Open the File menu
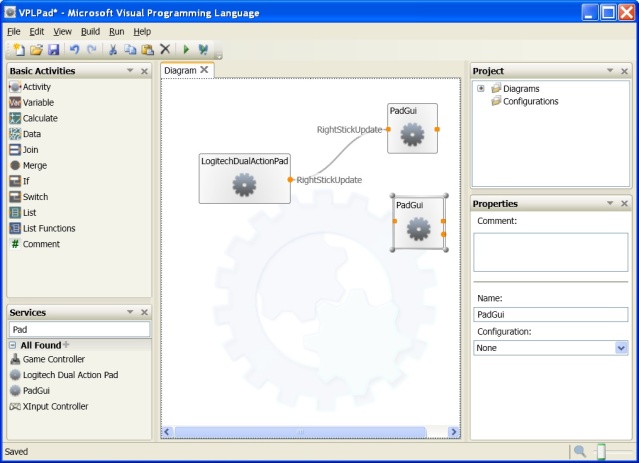Image resolution: width=639 pixels, height=463 pixels. point(13,31)
